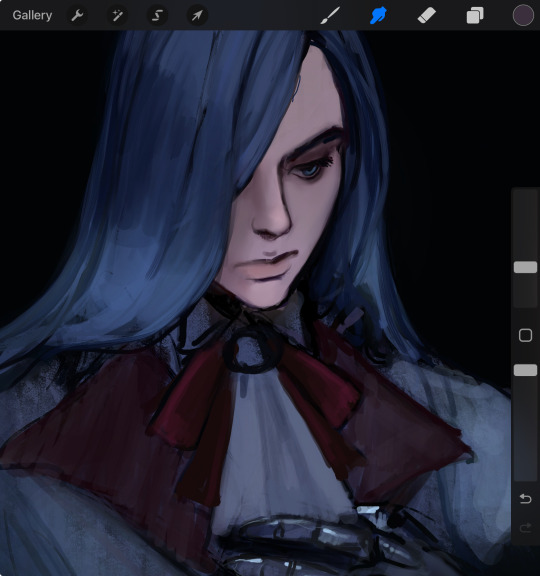Viewport: 540px width, 576px height.
Task: Open the Adjustments magic wand menu
Action: pos(117,15)
